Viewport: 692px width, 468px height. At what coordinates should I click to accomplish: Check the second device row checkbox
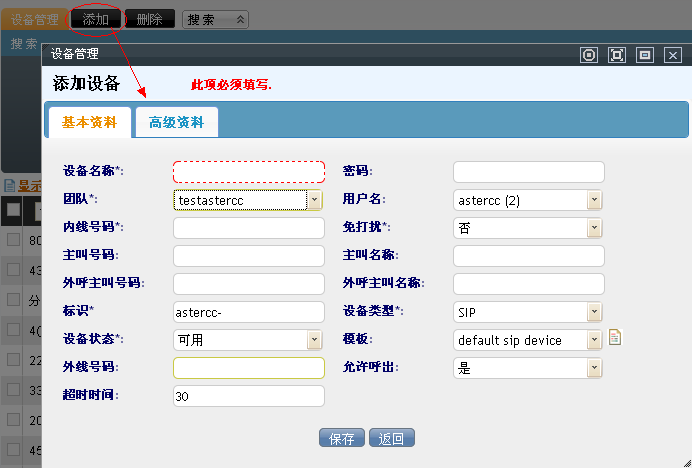pos(13,269)
